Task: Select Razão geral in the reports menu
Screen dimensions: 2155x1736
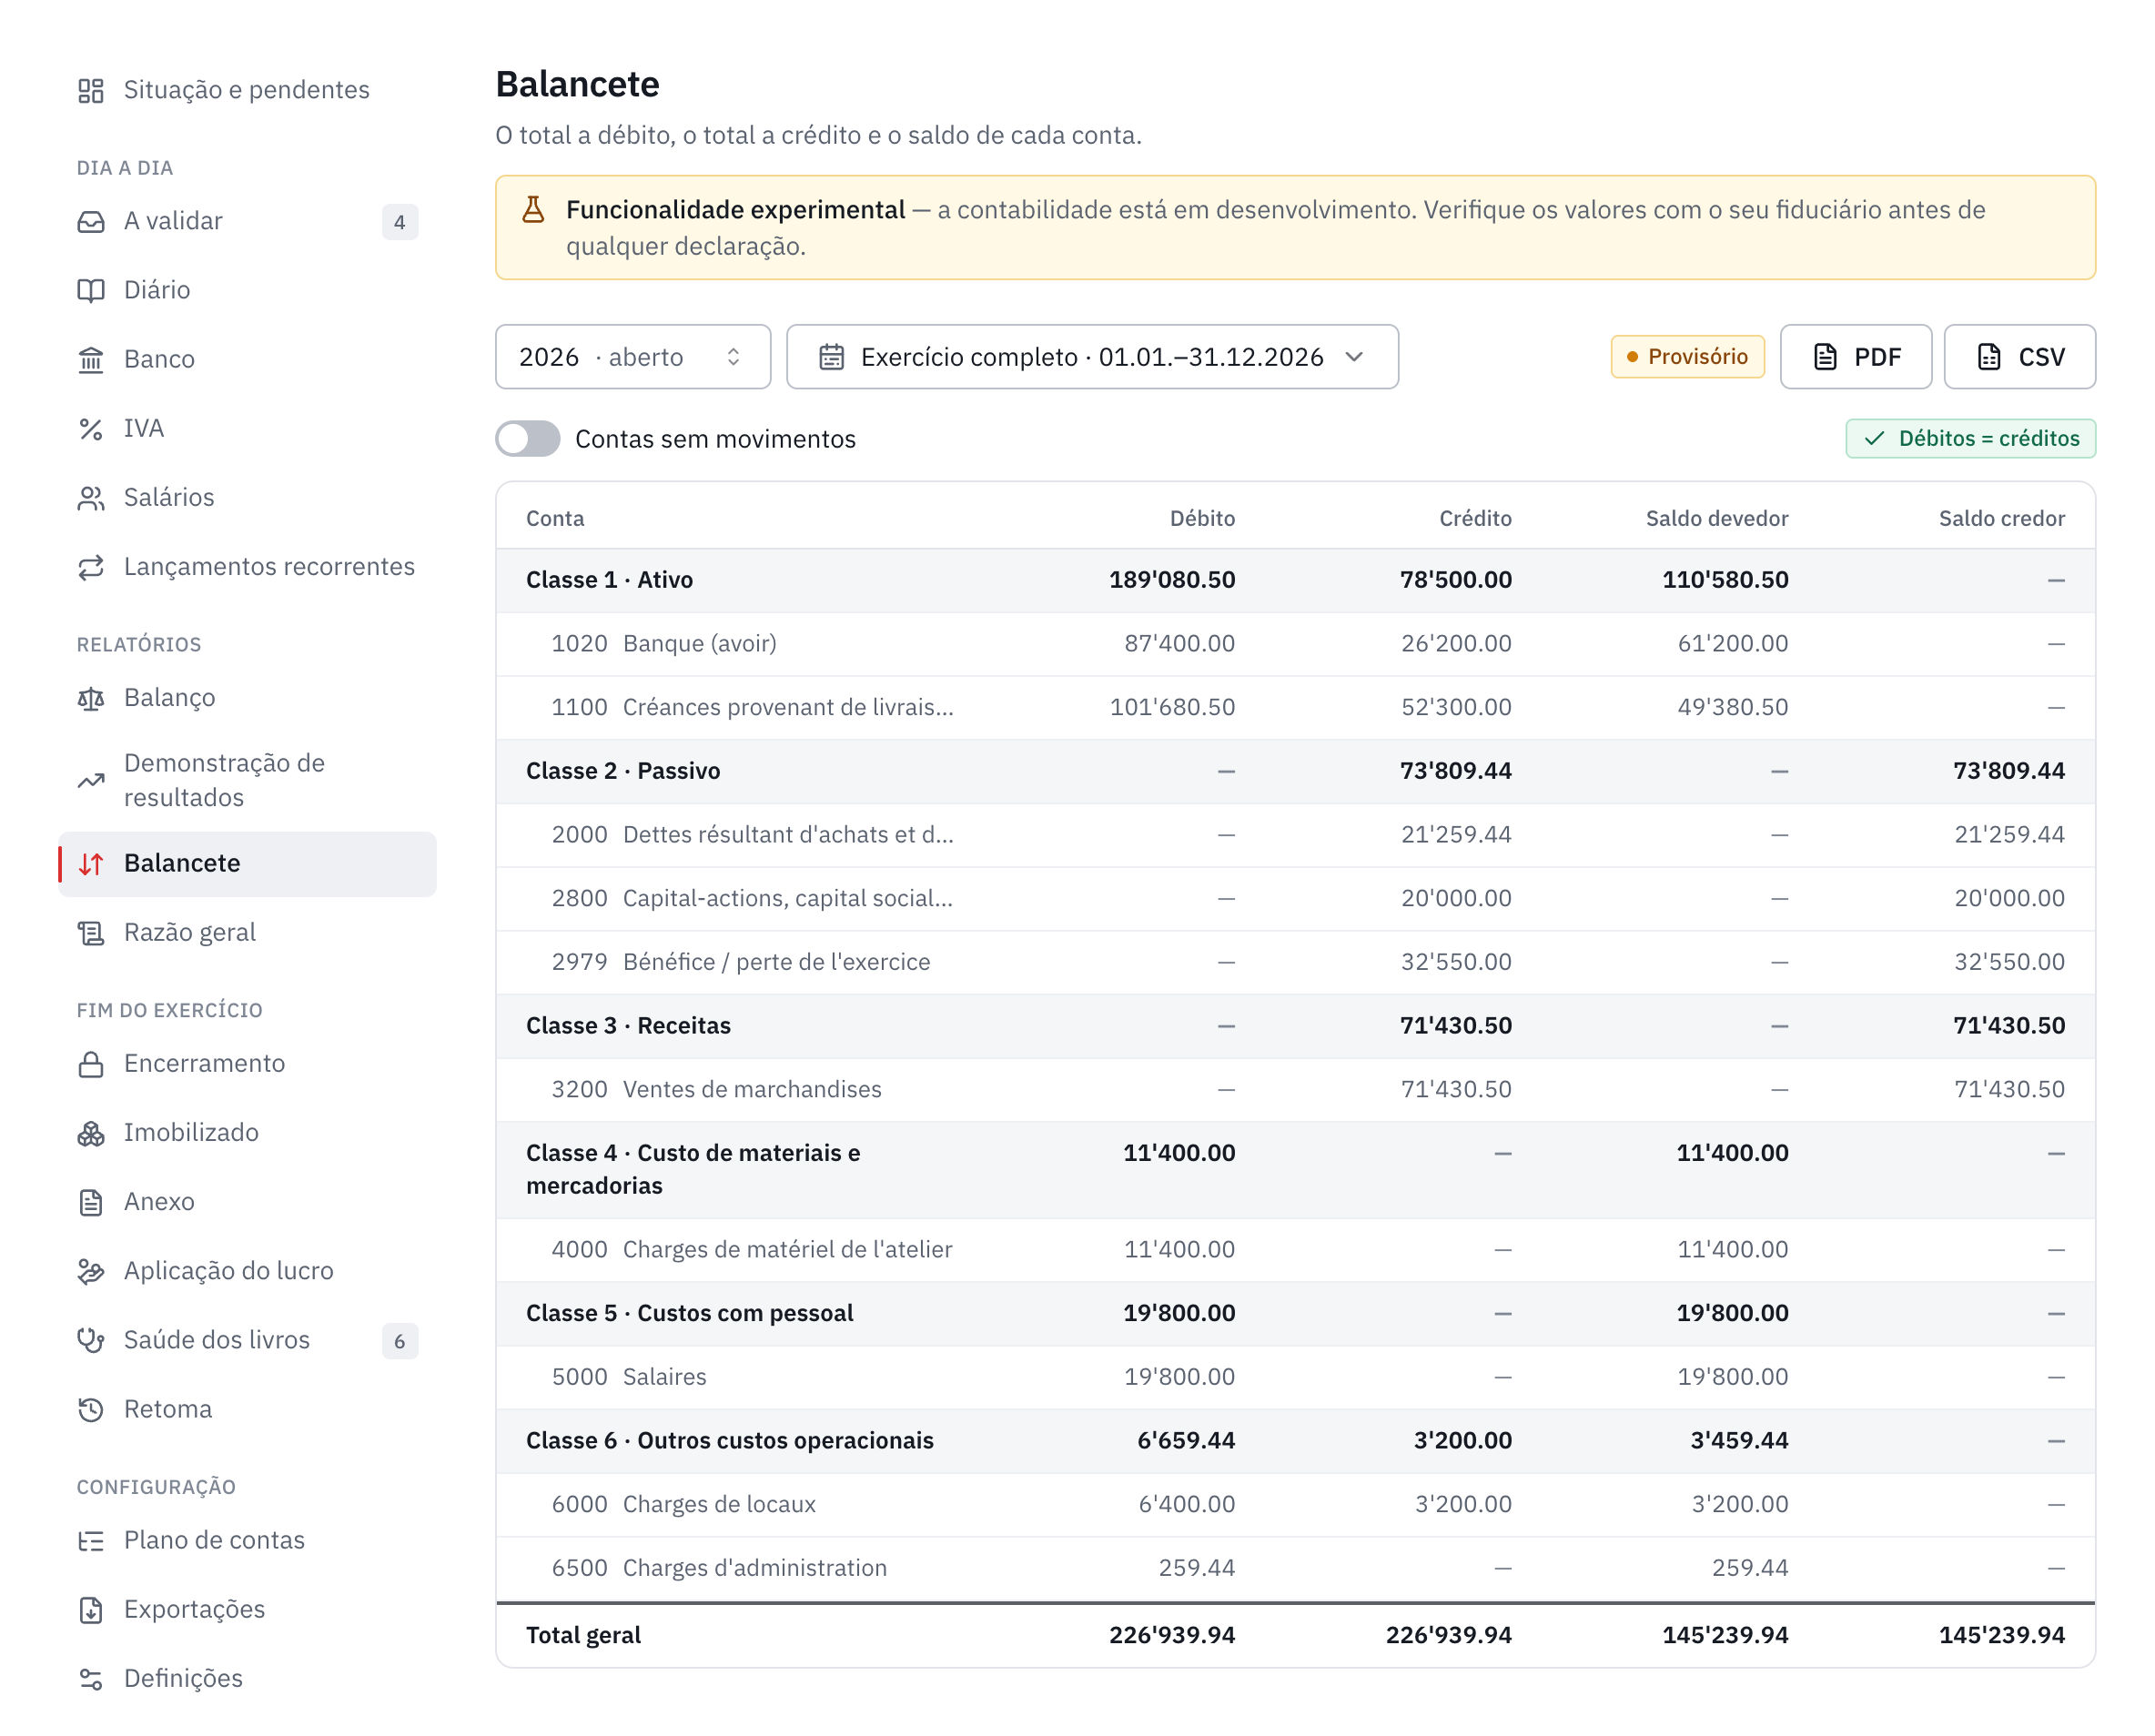Action: [247, 933]
